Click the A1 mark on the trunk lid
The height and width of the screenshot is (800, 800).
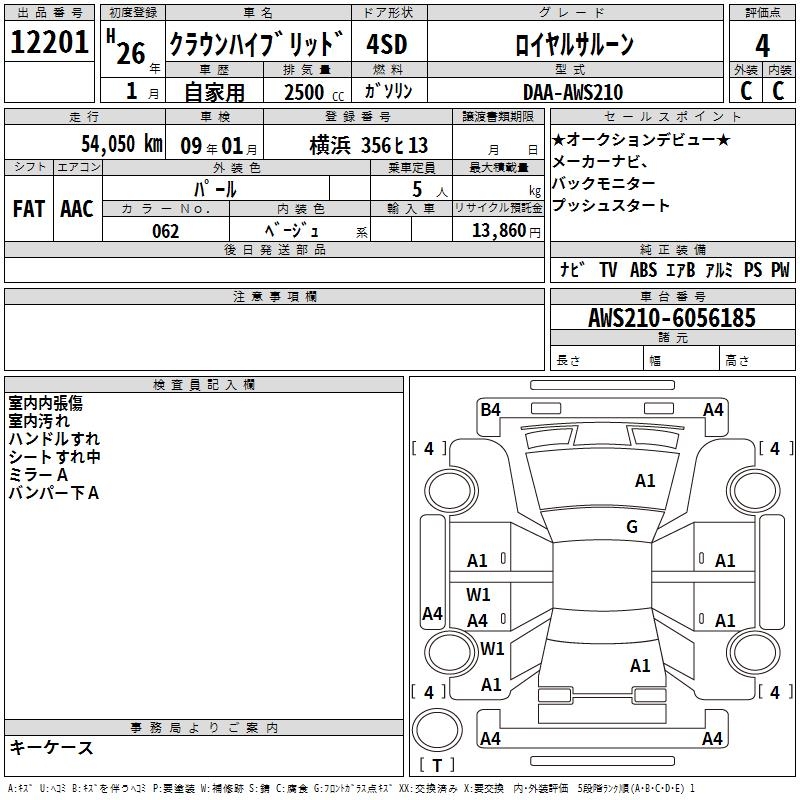pyautogui.click(x=640, y=666)
